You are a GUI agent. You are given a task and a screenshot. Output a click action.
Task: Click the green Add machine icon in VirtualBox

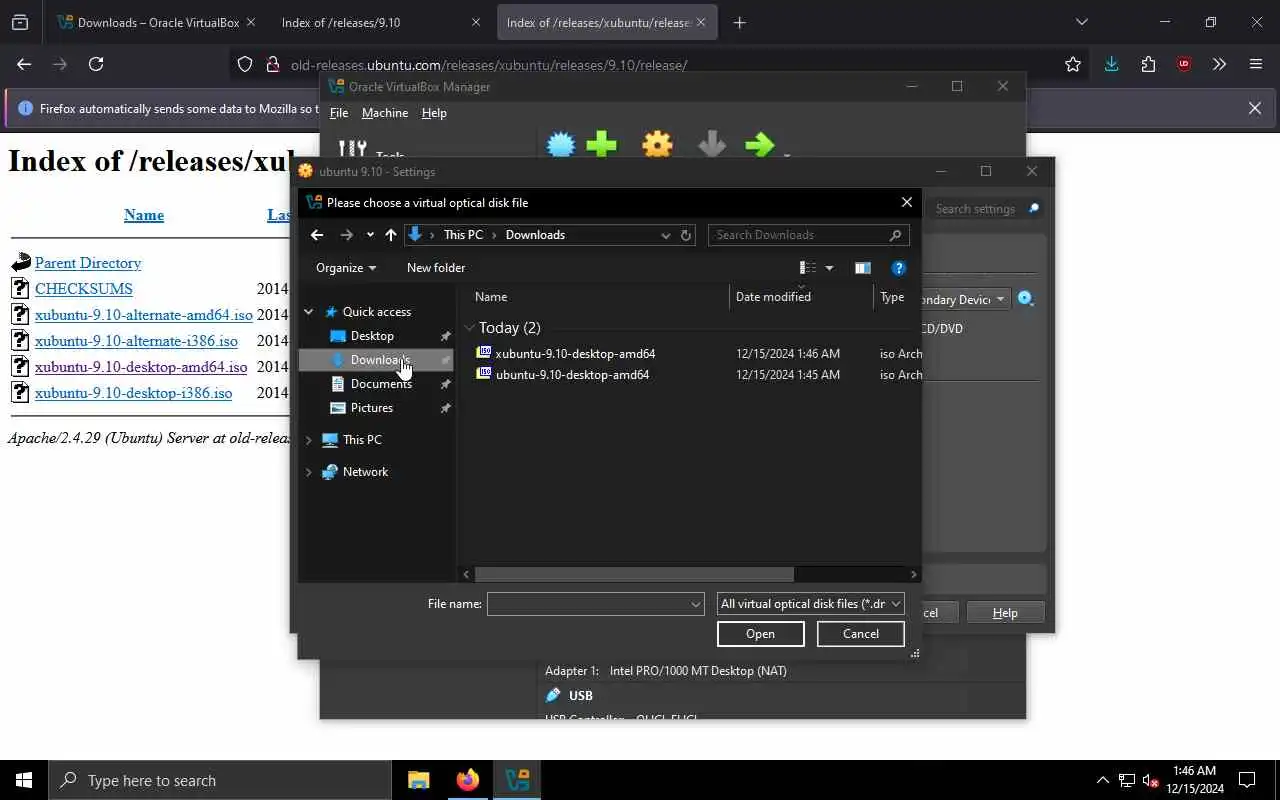coord(601,146)
